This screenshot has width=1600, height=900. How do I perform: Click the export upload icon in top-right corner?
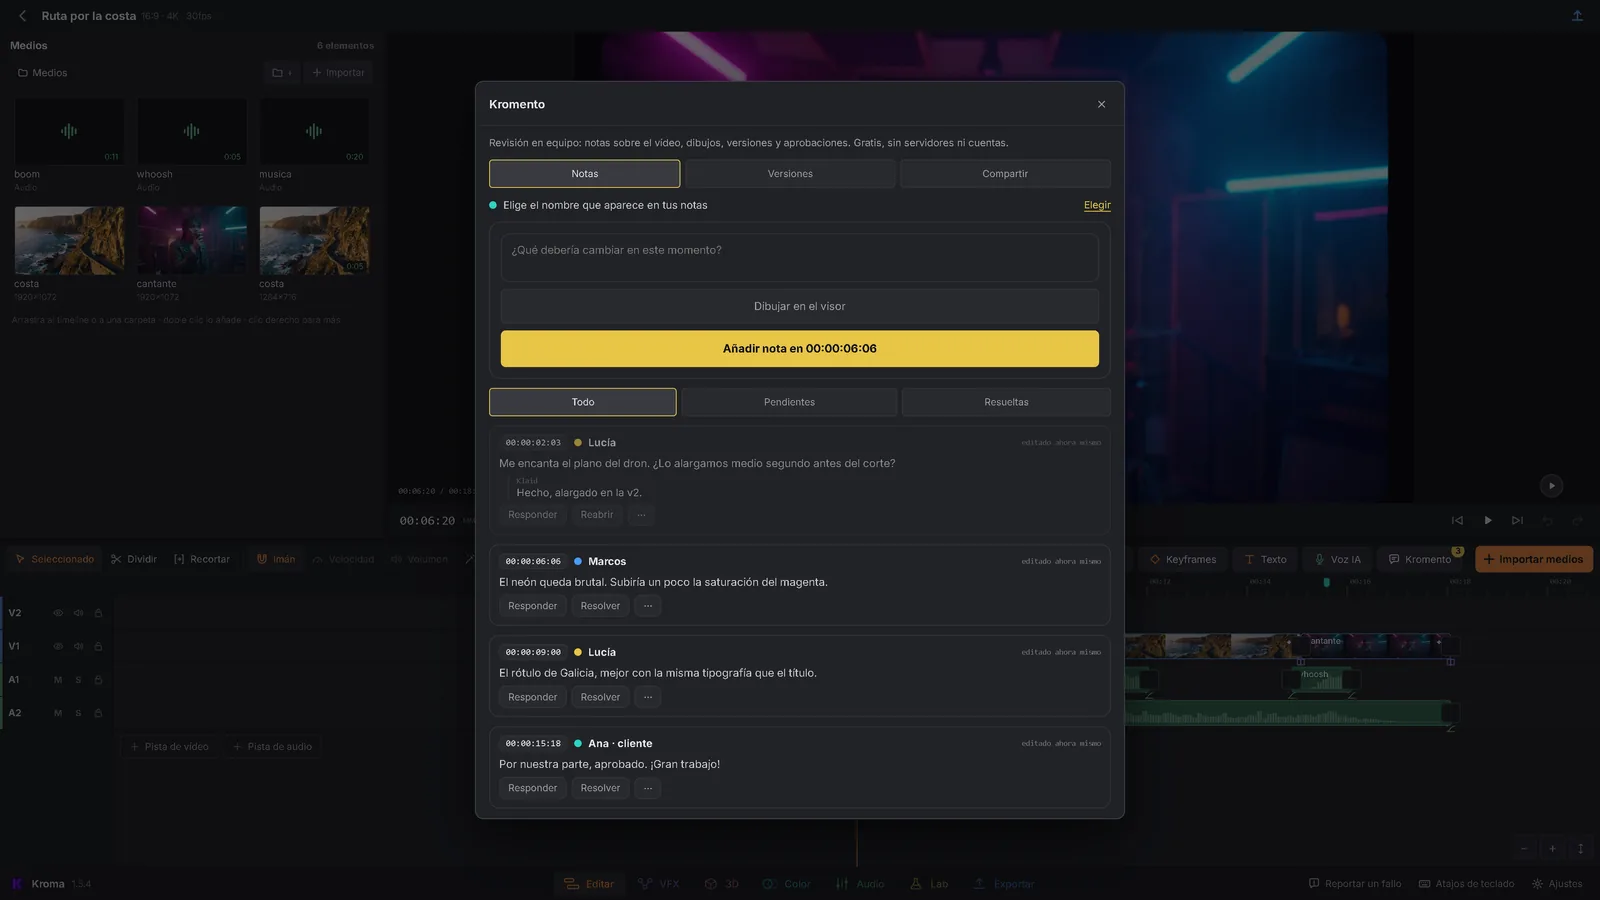tap(1577, 16)
